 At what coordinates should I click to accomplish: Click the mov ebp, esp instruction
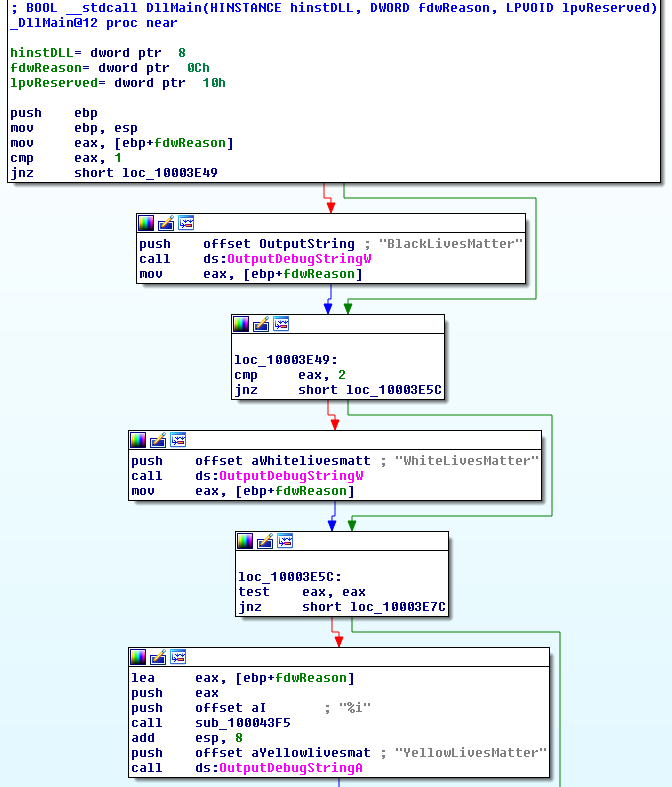click(x=74, y=128)
